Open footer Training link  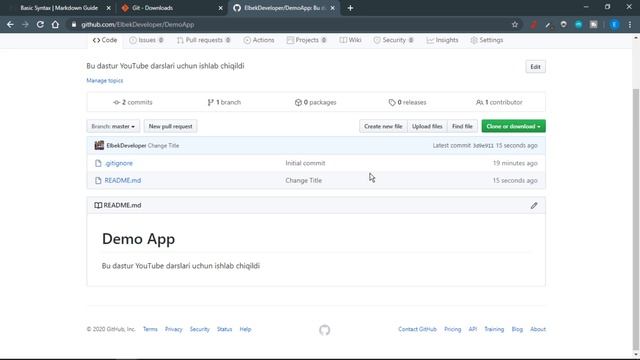tap(494, 329)
